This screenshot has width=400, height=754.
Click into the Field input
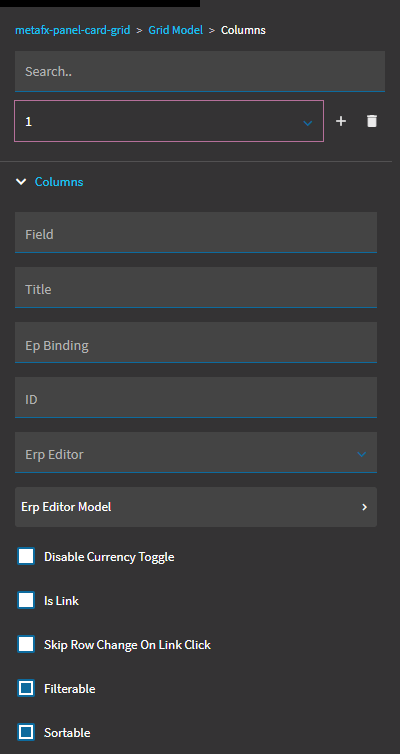click(x=196, y=232)
